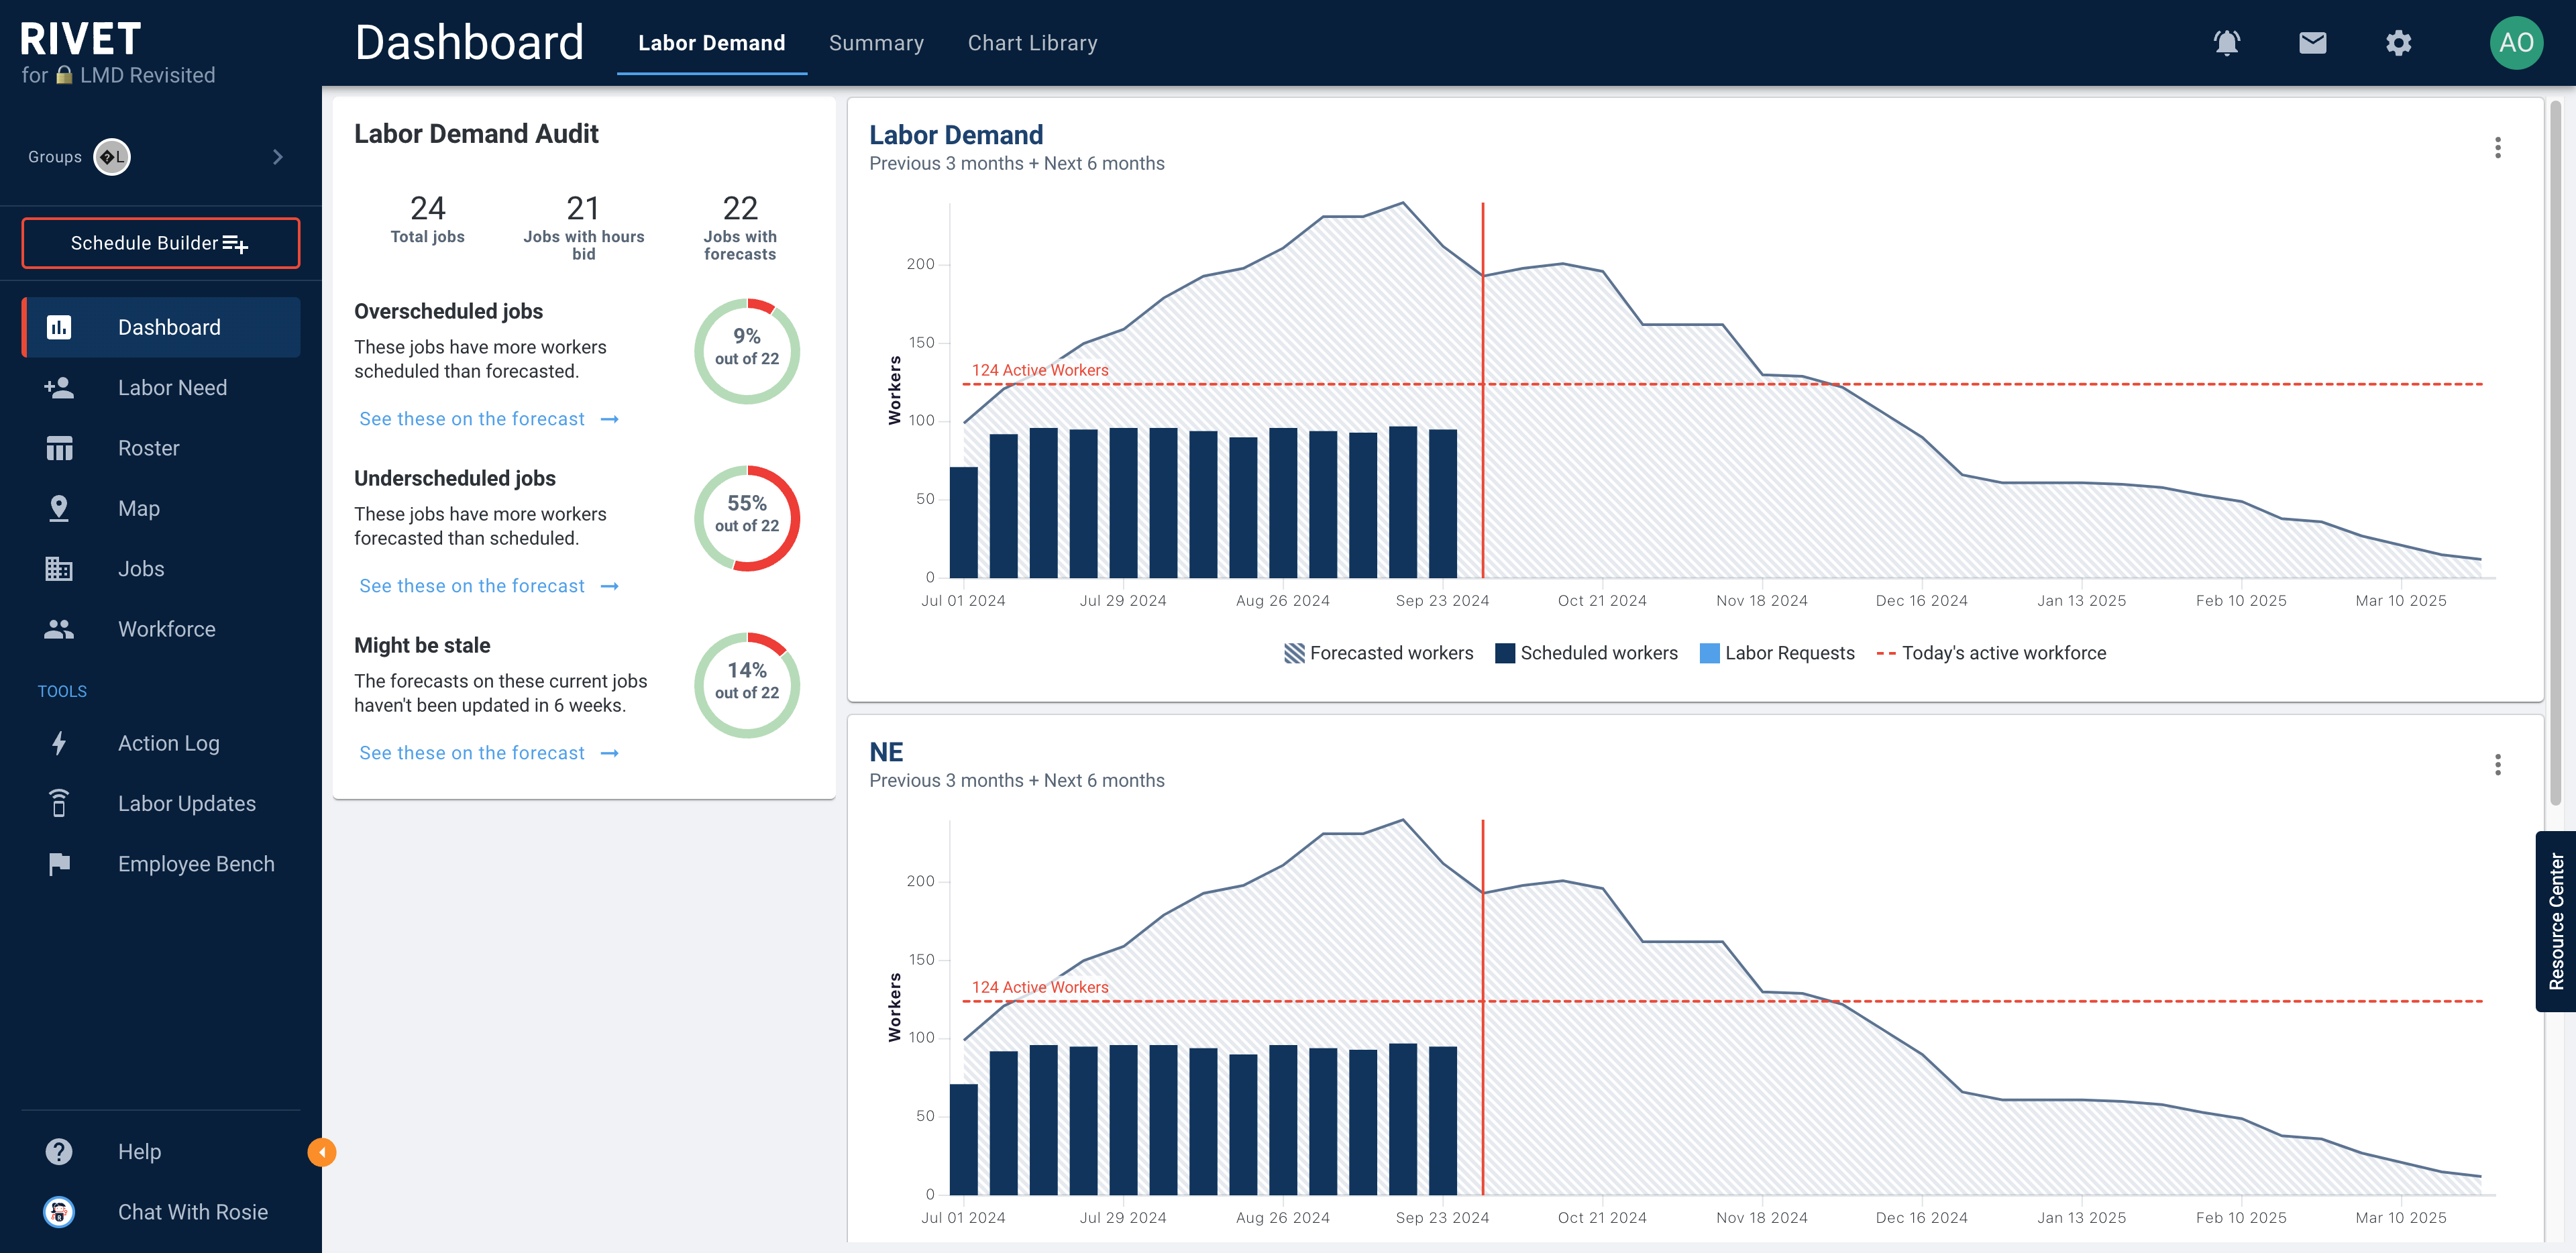Toggle Scheduled workers legend in Labor Demand chart

tap(1586, 653)
